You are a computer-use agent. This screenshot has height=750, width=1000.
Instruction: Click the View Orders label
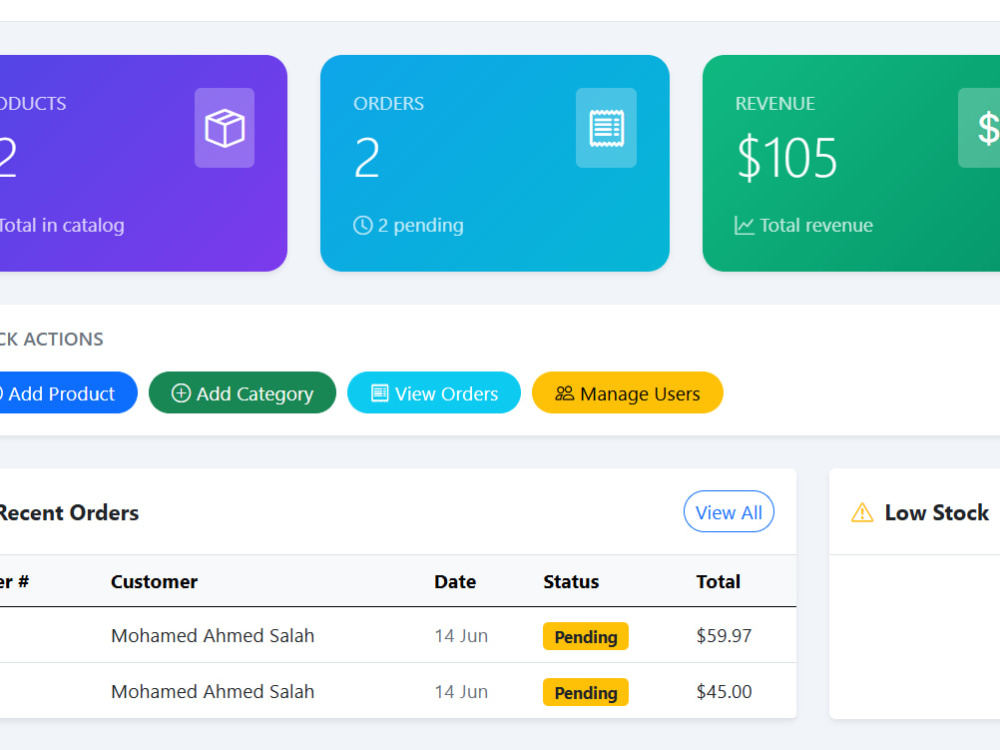pyautogui.click(x=446, y=393)
